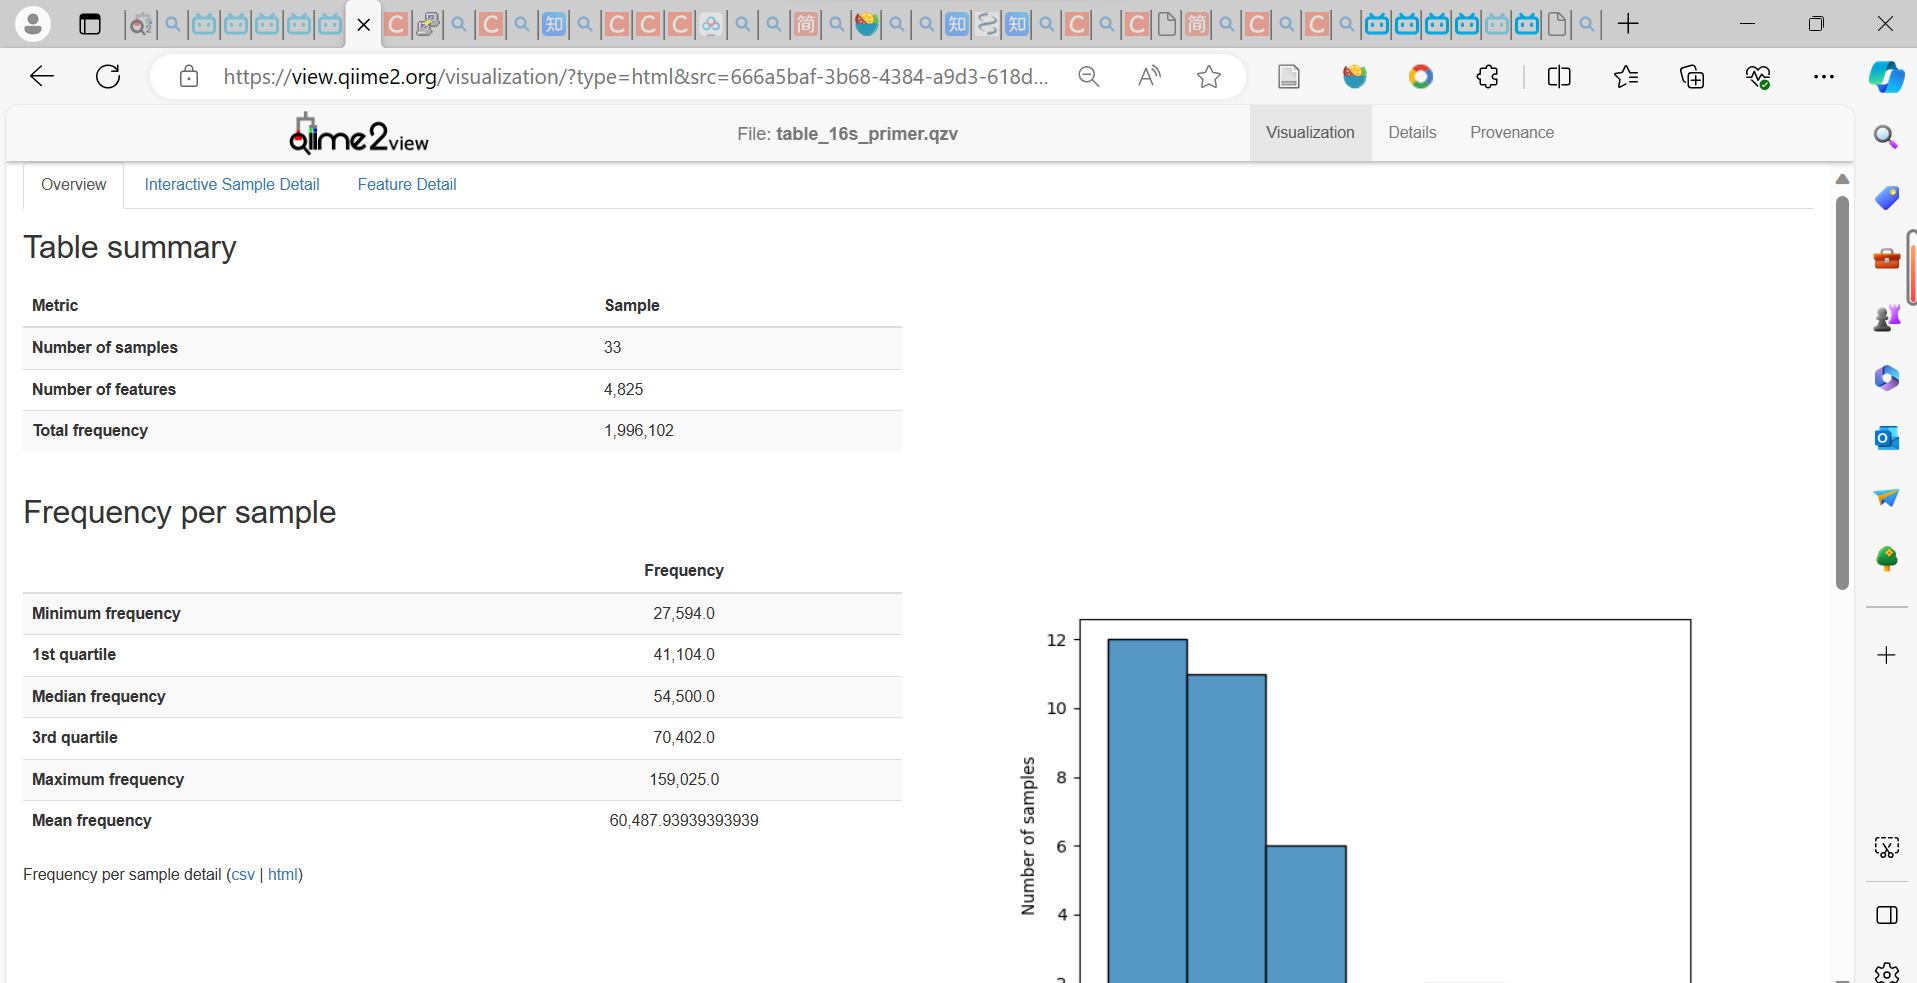1917x983 pixels.
Task: Open the Feature Detail tab
Action: pos(406,184)
